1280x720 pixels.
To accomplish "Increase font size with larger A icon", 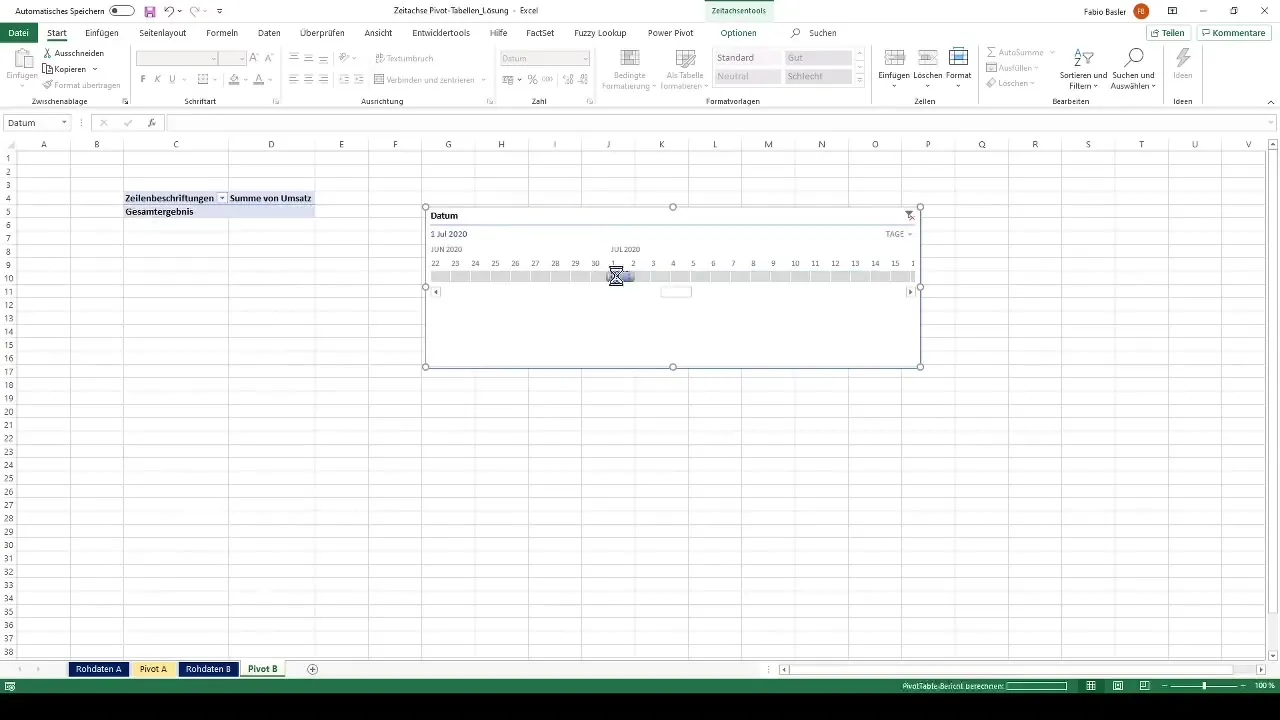I will coord(254,58).
